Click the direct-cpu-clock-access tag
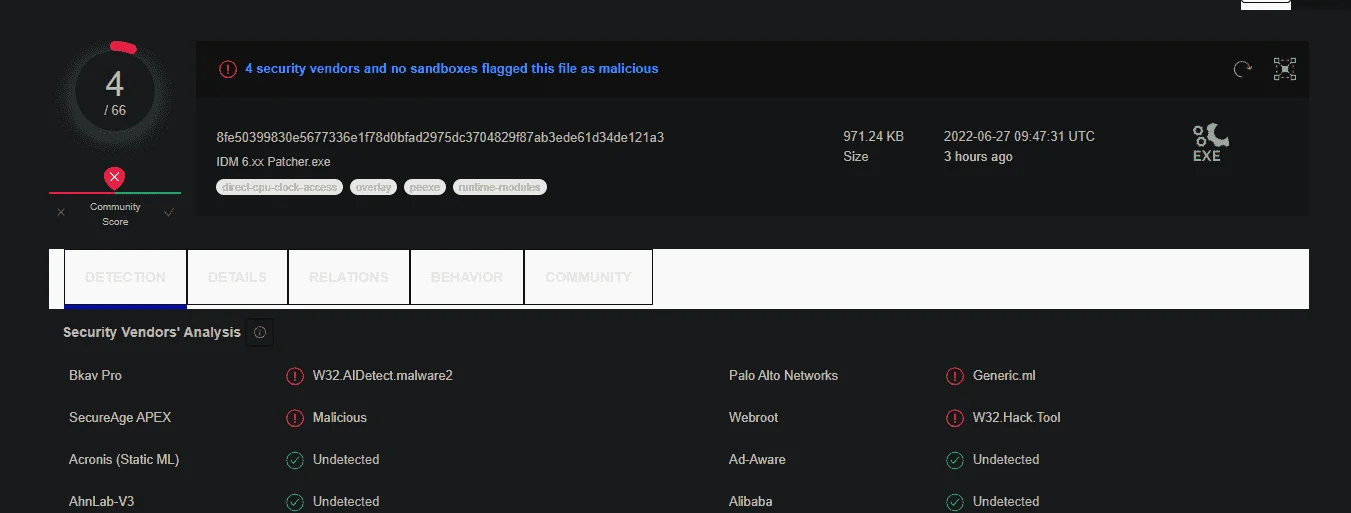This screenshot has height=513, width=1351. point(280,187)
